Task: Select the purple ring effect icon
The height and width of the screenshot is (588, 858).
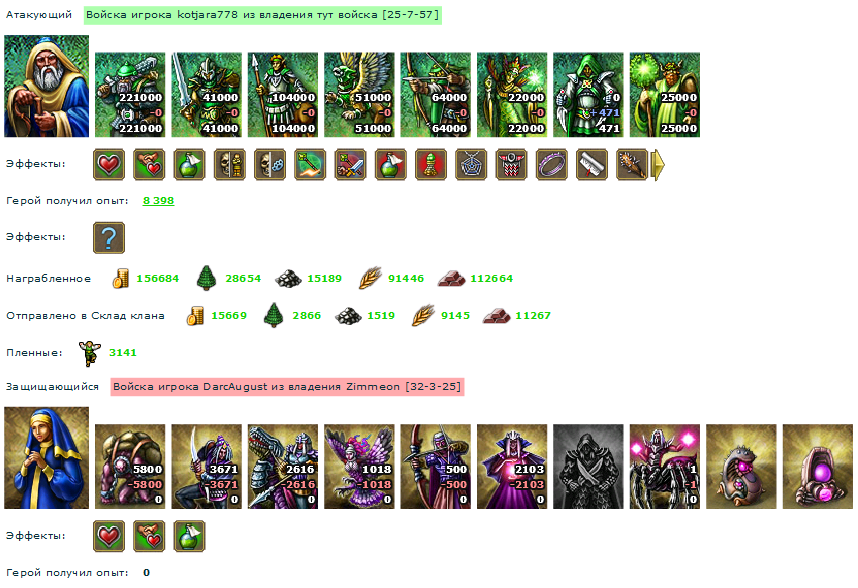Action: click(x=552, y=164)
